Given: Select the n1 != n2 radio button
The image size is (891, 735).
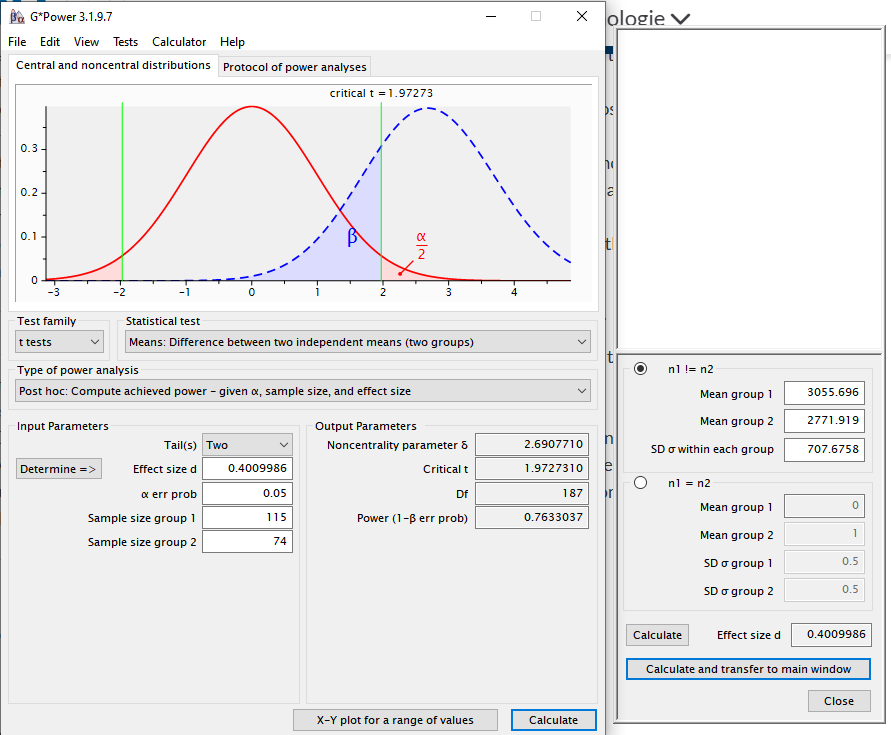Looking at the screenshot, I should (x=640, y=368).
